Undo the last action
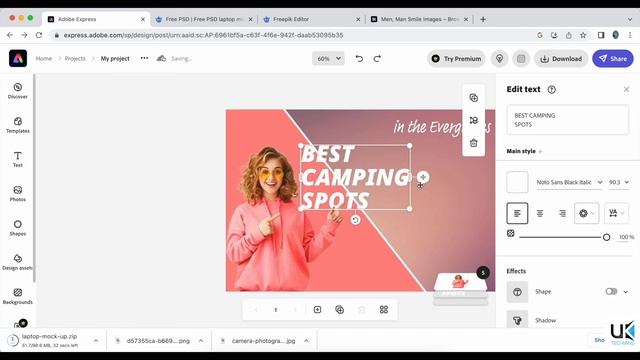Image resolution: width=640 pixels, height=360 pixels. coord(359,58)
